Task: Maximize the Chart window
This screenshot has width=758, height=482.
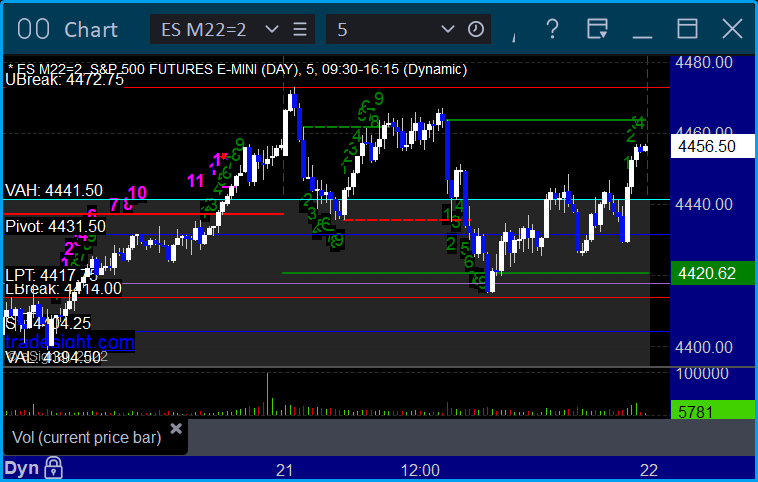Action: click(x=687, y=29)
